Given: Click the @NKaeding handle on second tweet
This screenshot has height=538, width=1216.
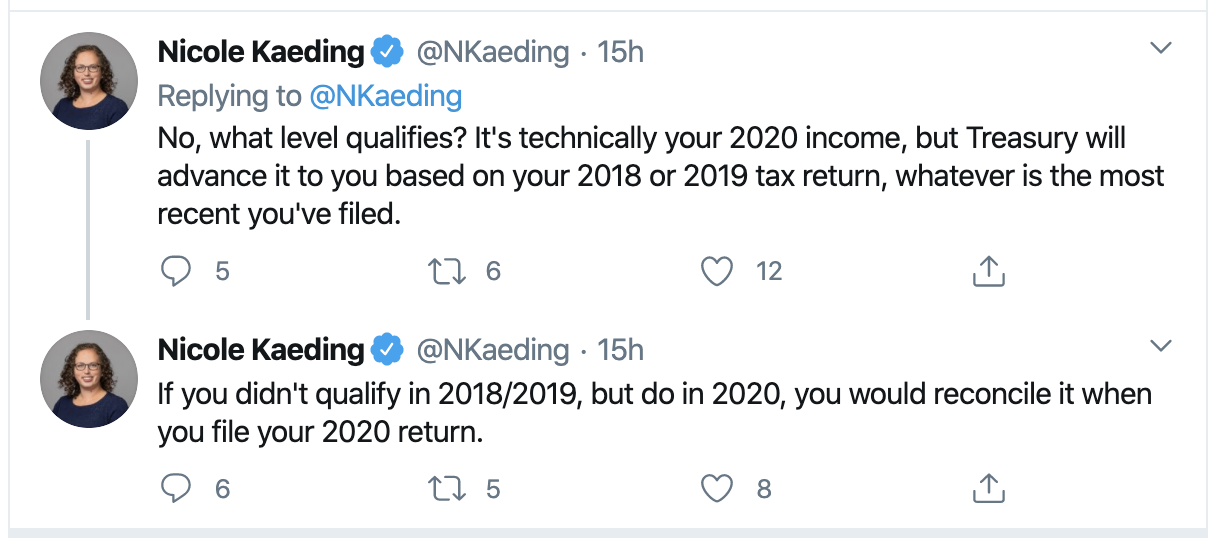Looking at the screenshot, I should [492, 349].
